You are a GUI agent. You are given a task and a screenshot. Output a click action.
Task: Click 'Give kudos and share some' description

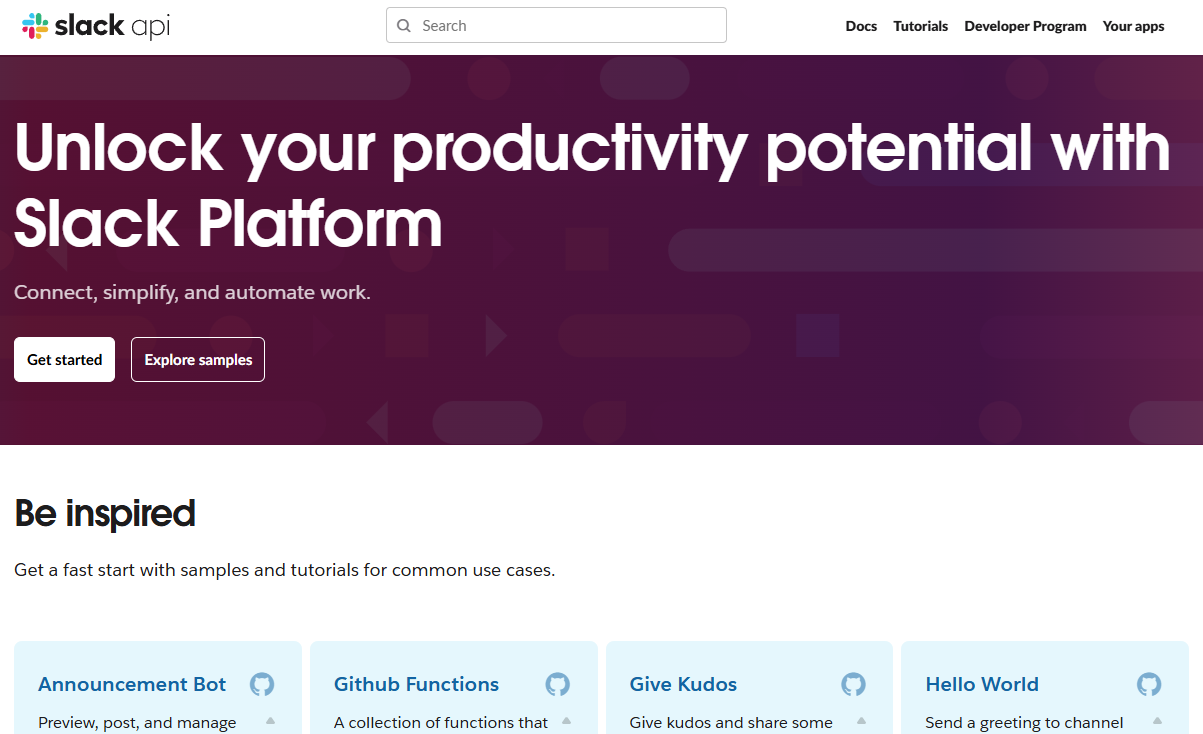[x=731, y=722]
